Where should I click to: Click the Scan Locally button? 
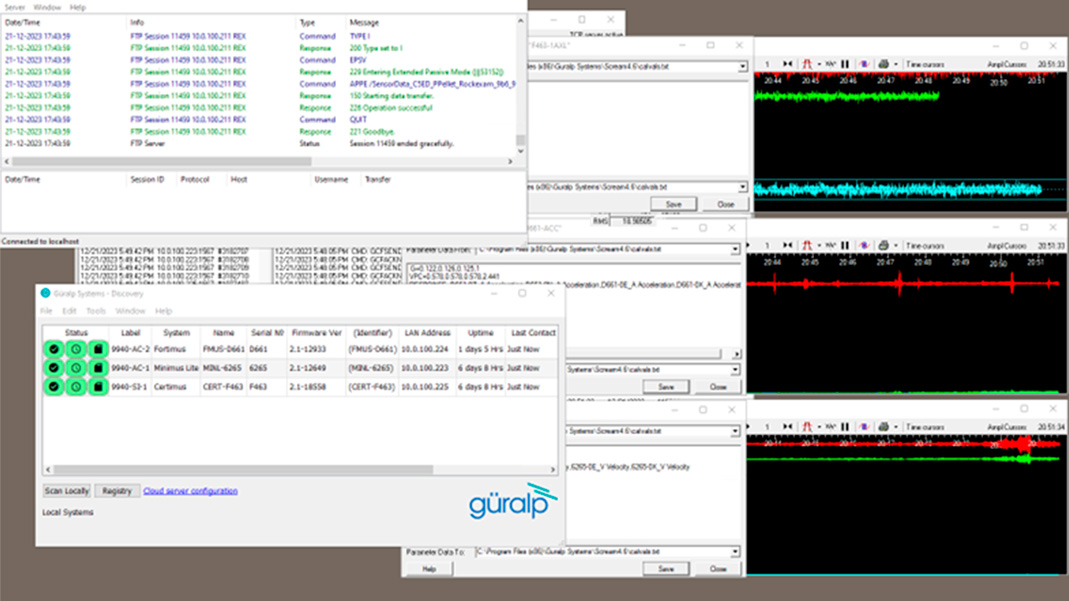tap(67, 491)
